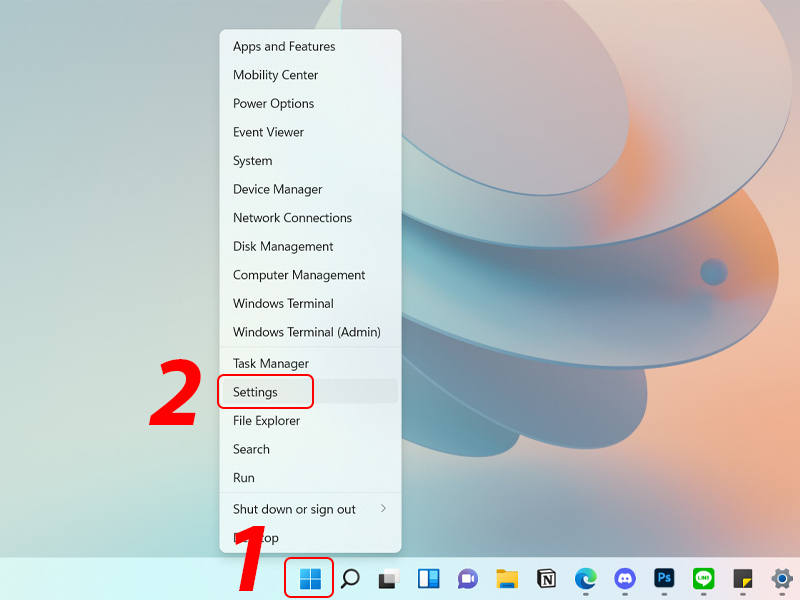Launch the Teams Chat taskbar icon
800x600 pixels.
point(468,579)
